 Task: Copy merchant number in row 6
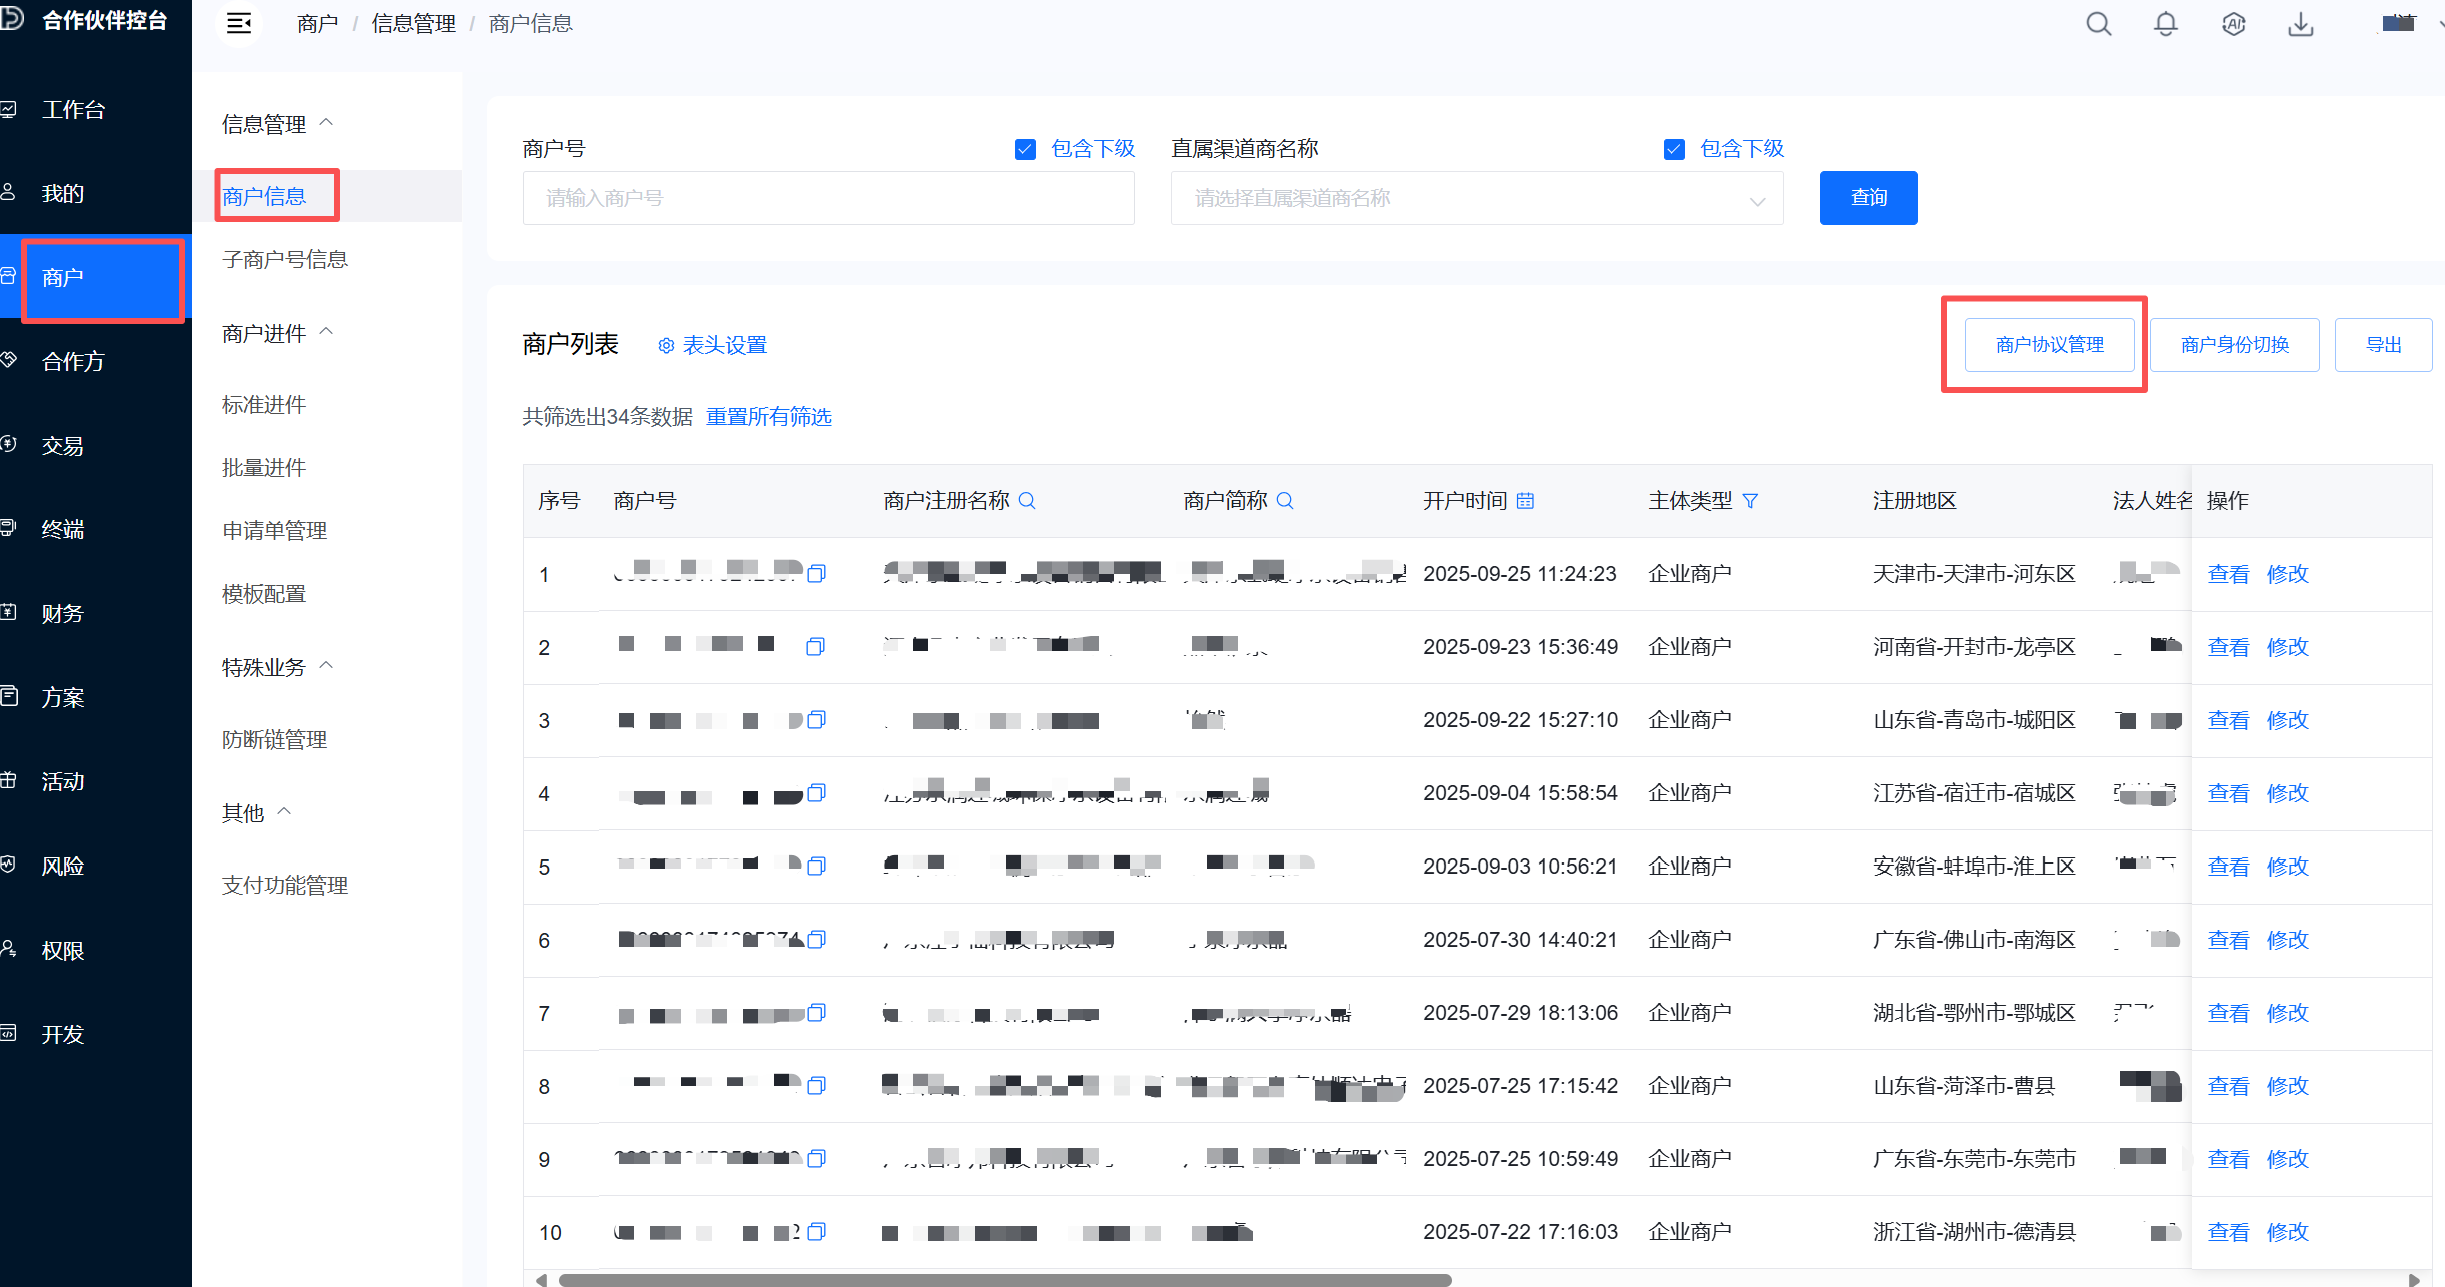pos(816,940)
